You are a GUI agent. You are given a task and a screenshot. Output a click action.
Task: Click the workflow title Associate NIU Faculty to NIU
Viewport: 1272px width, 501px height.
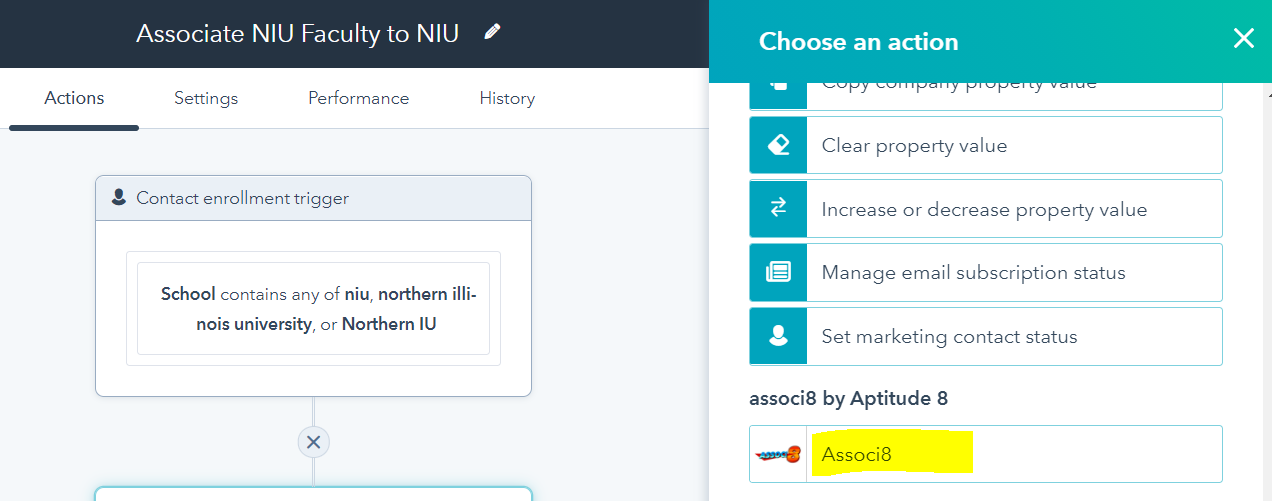297,33
